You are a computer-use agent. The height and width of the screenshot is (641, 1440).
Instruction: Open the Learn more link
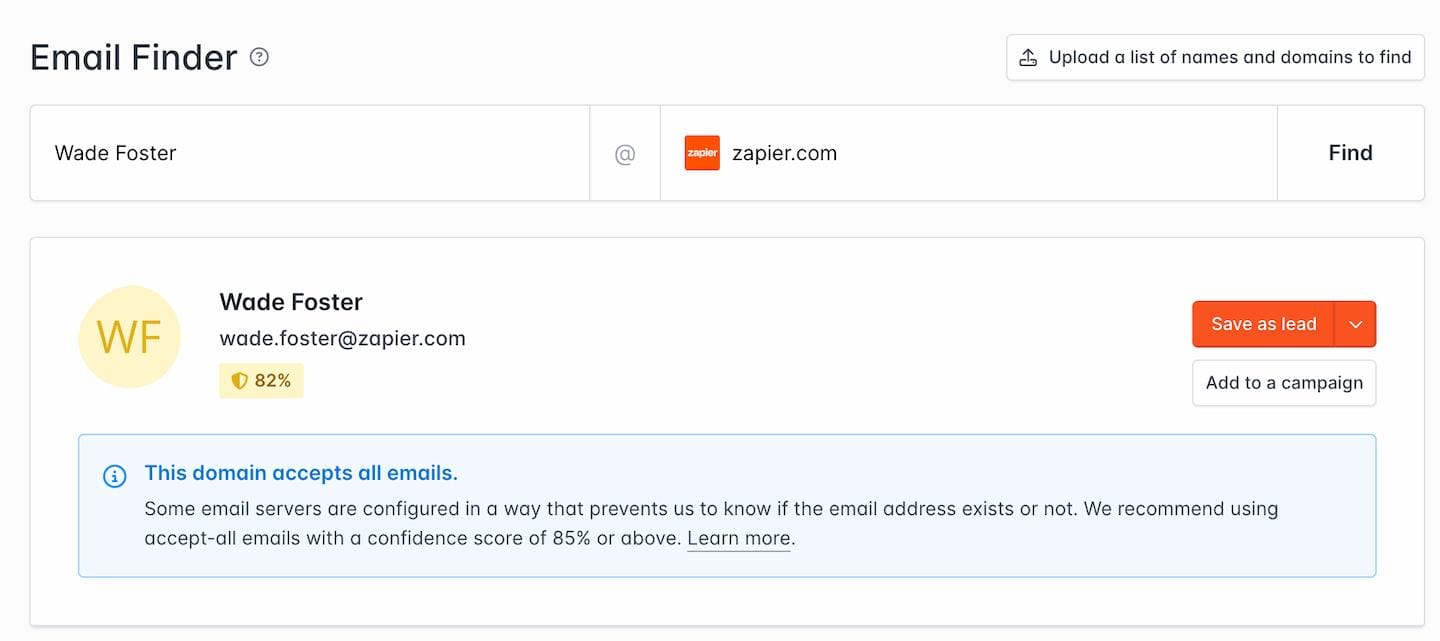coord(739,538)
